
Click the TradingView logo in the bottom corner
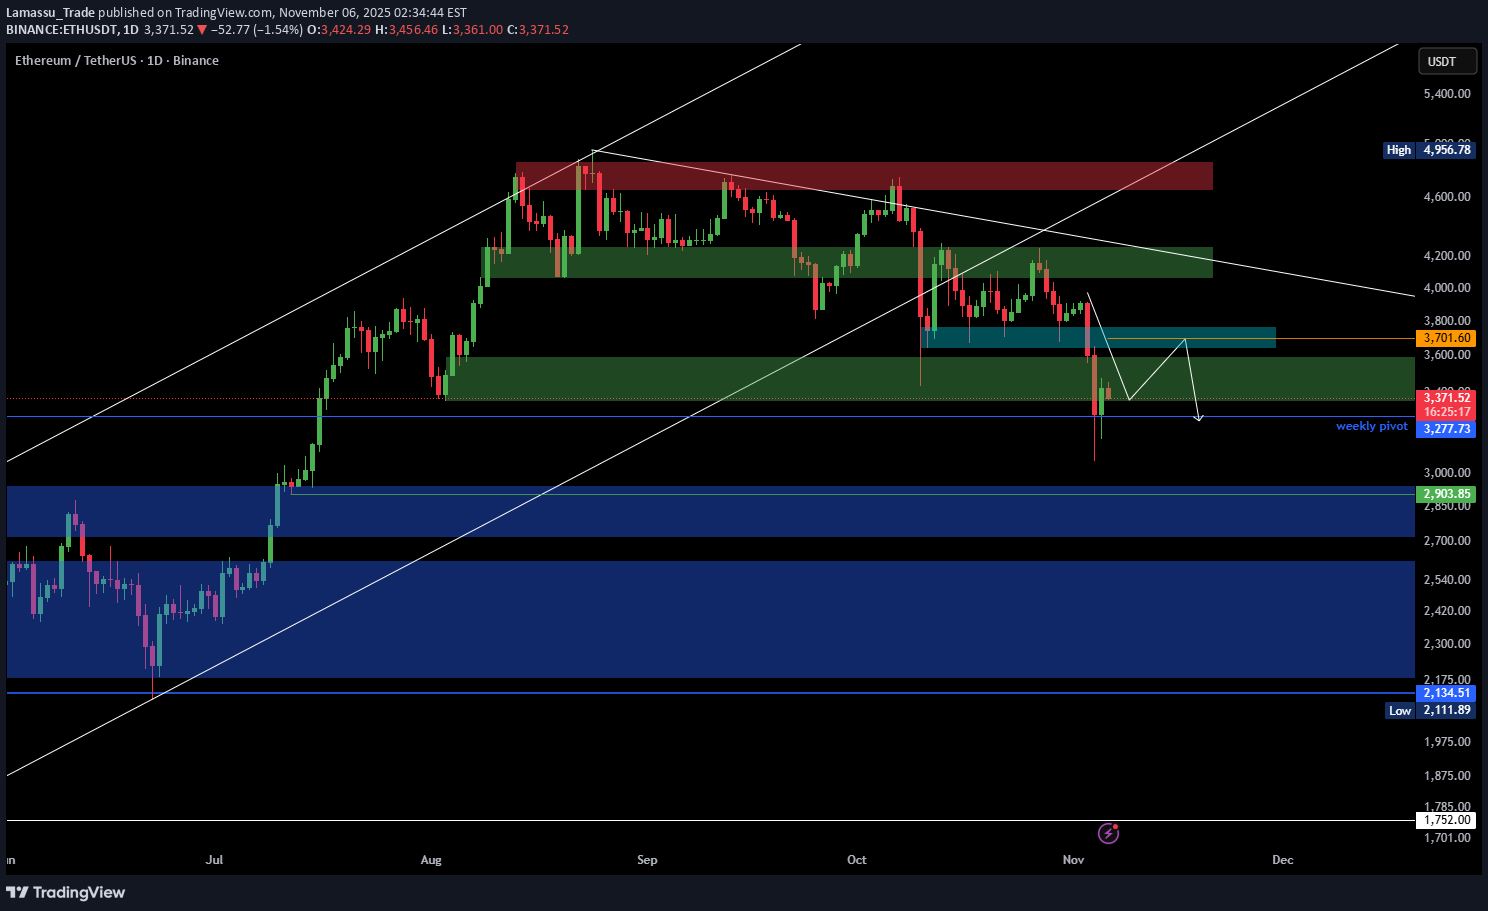point(66,891)
